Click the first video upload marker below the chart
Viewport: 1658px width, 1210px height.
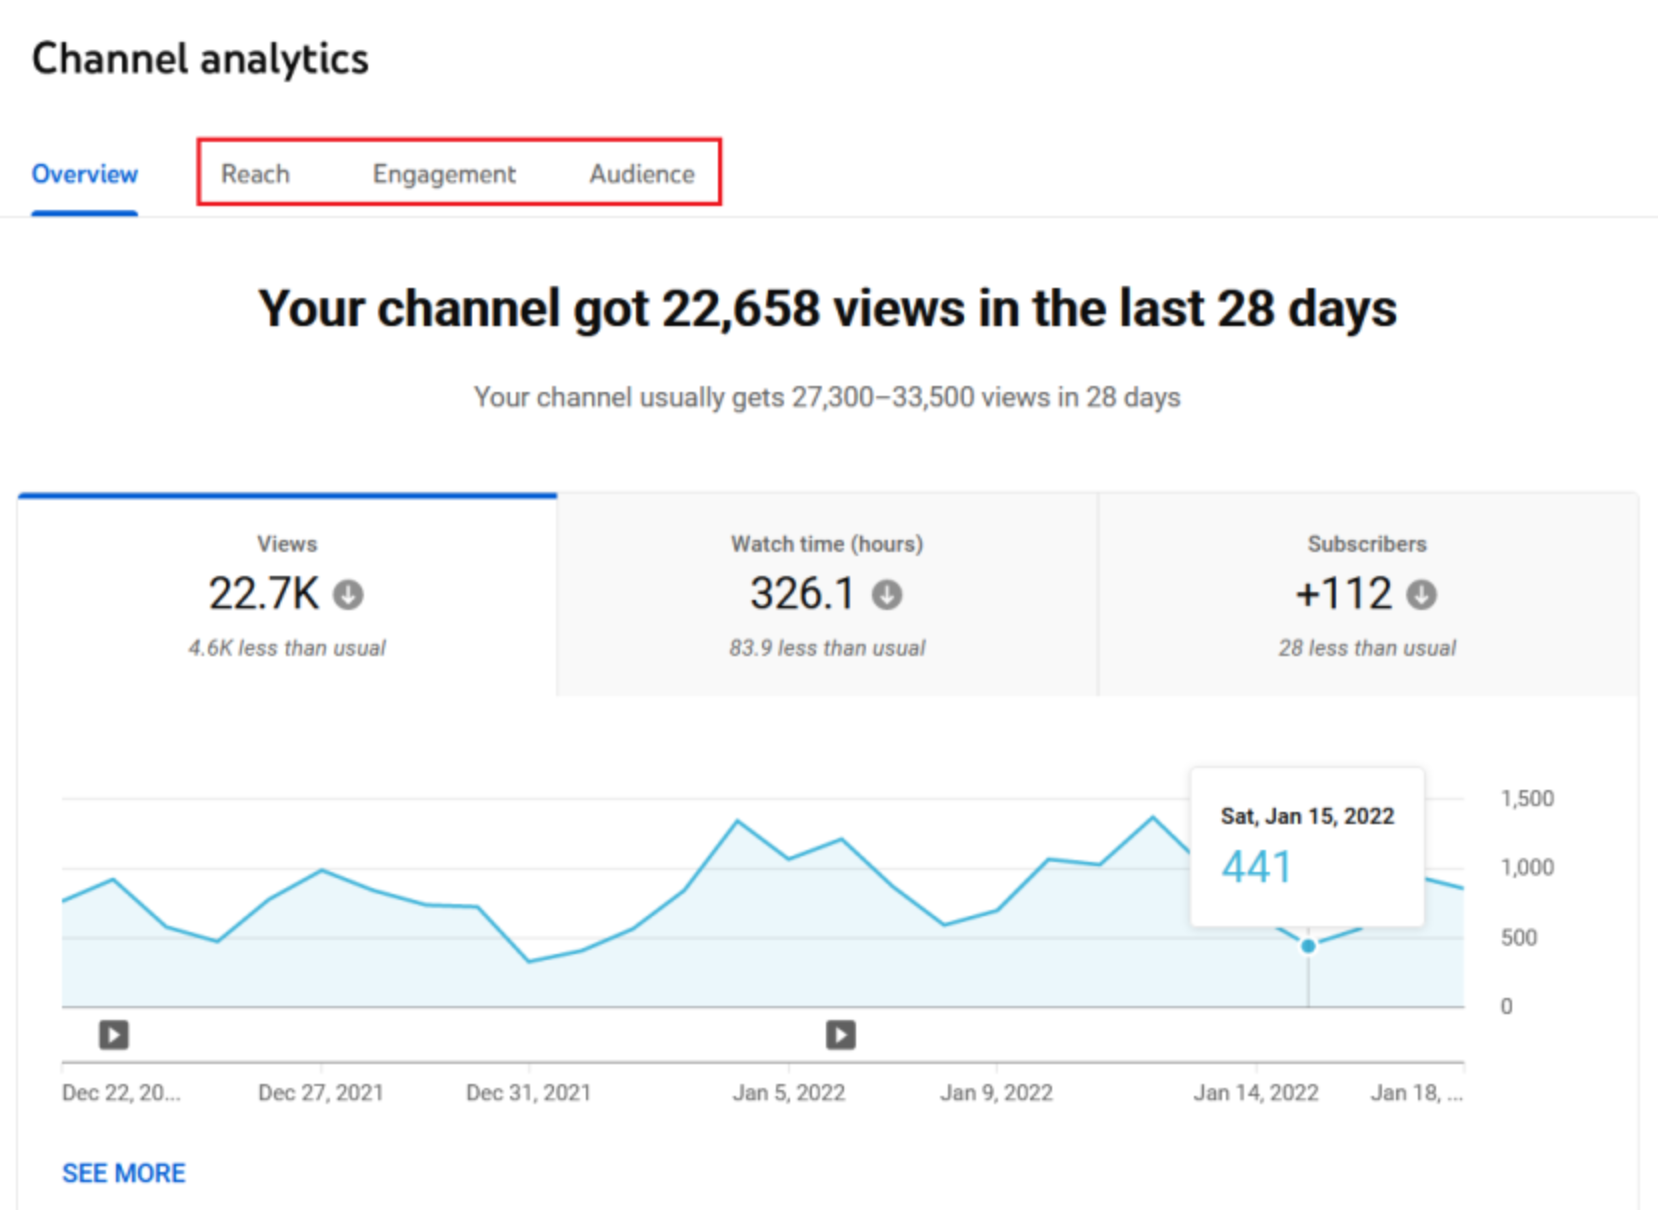(x=112, y=1035)
